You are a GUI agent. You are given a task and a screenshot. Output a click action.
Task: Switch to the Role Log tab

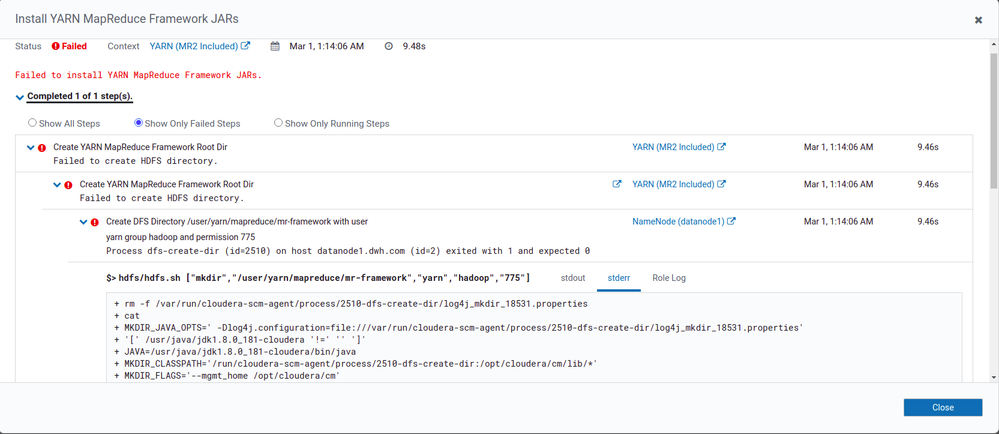tap(669, 278)
